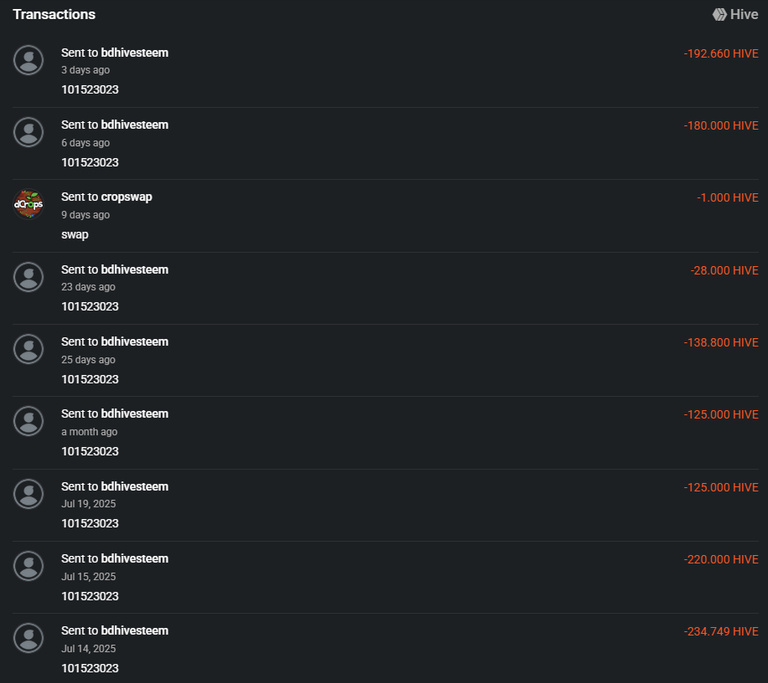The image size is (768, 683).
Task: Click the -234.749 HIVE amount
Action: coord(721,632)
